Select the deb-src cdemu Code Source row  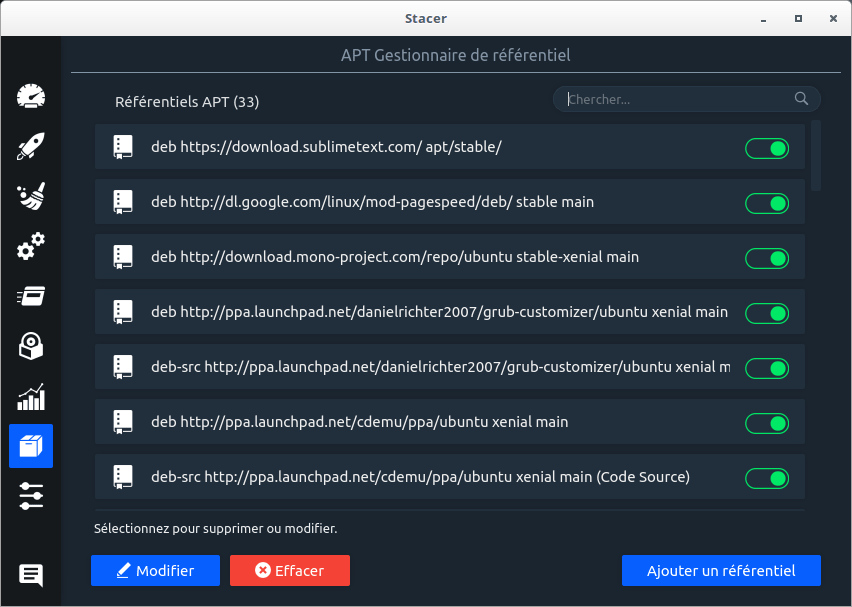pyautogui.click(x=420, y=477)
